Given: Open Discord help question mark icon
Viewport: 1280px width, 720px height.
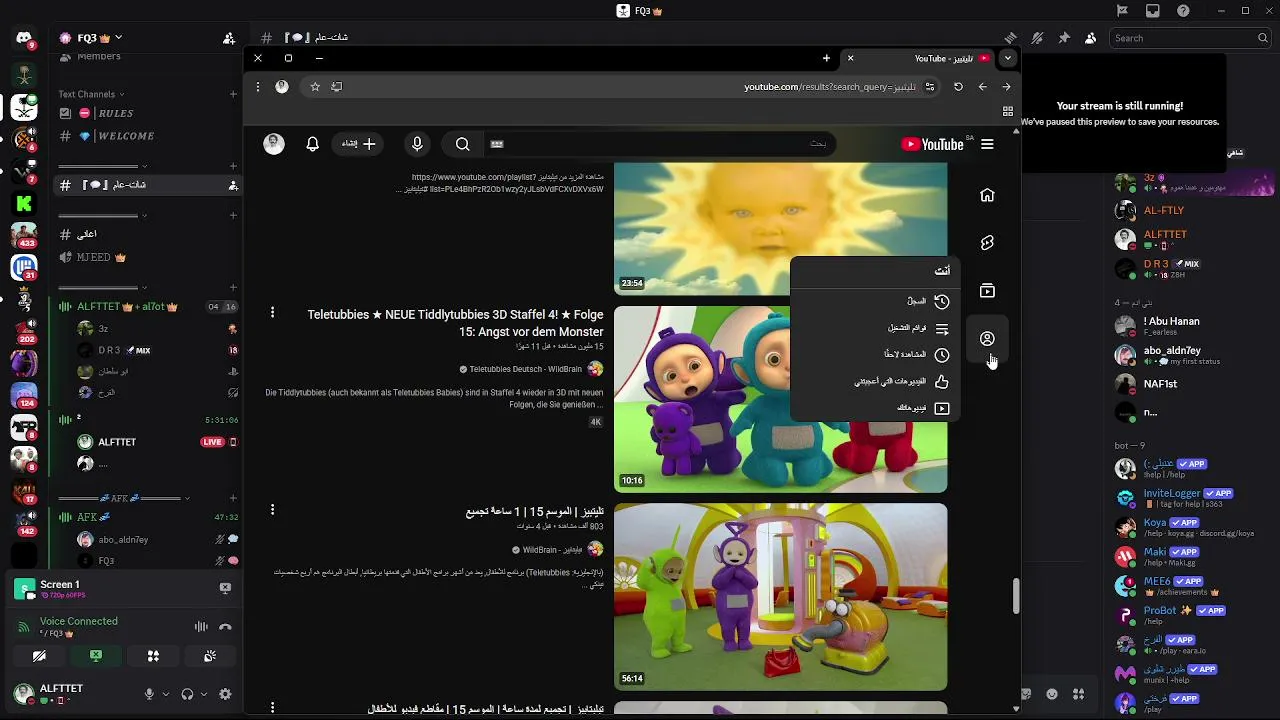Looking at the screenshot, I should tap(1184, 11).
